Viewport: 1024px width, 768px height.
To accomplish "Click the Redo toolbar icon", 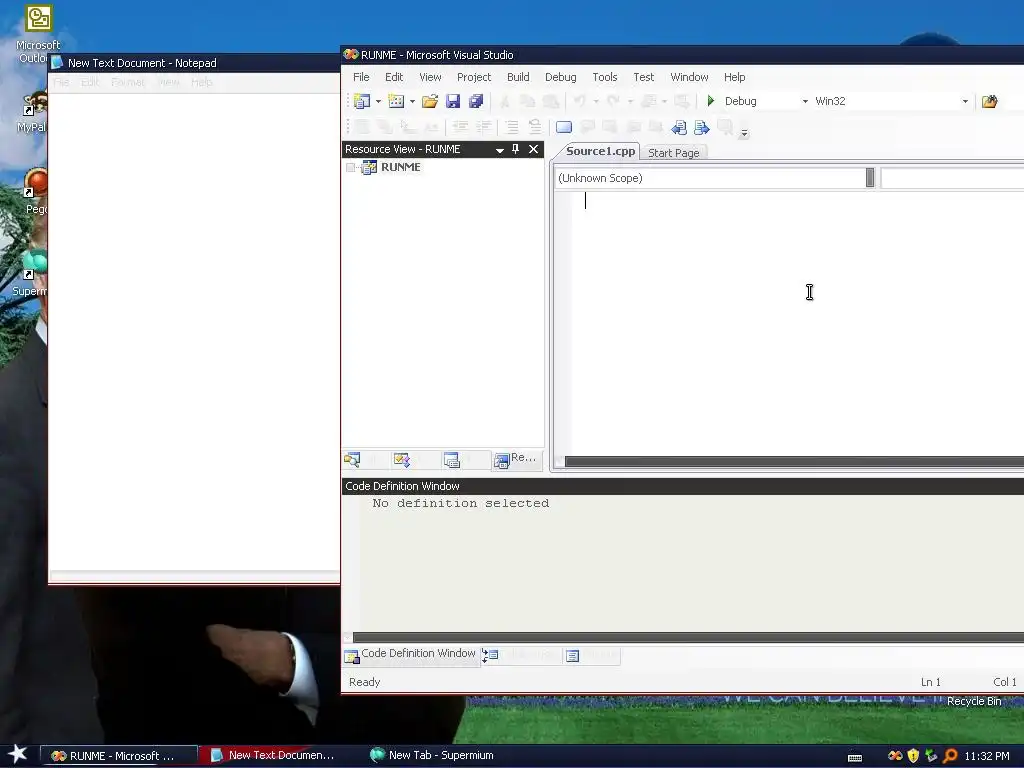I will [x=613, y=101].
